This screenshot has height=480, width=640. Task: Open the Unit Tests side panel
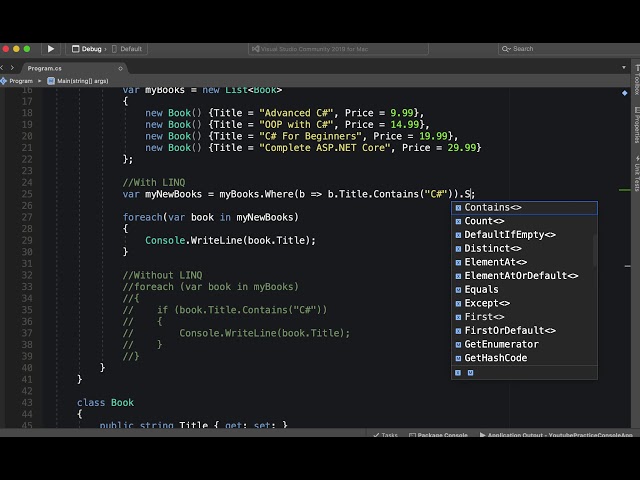click(x=636, y=173)
